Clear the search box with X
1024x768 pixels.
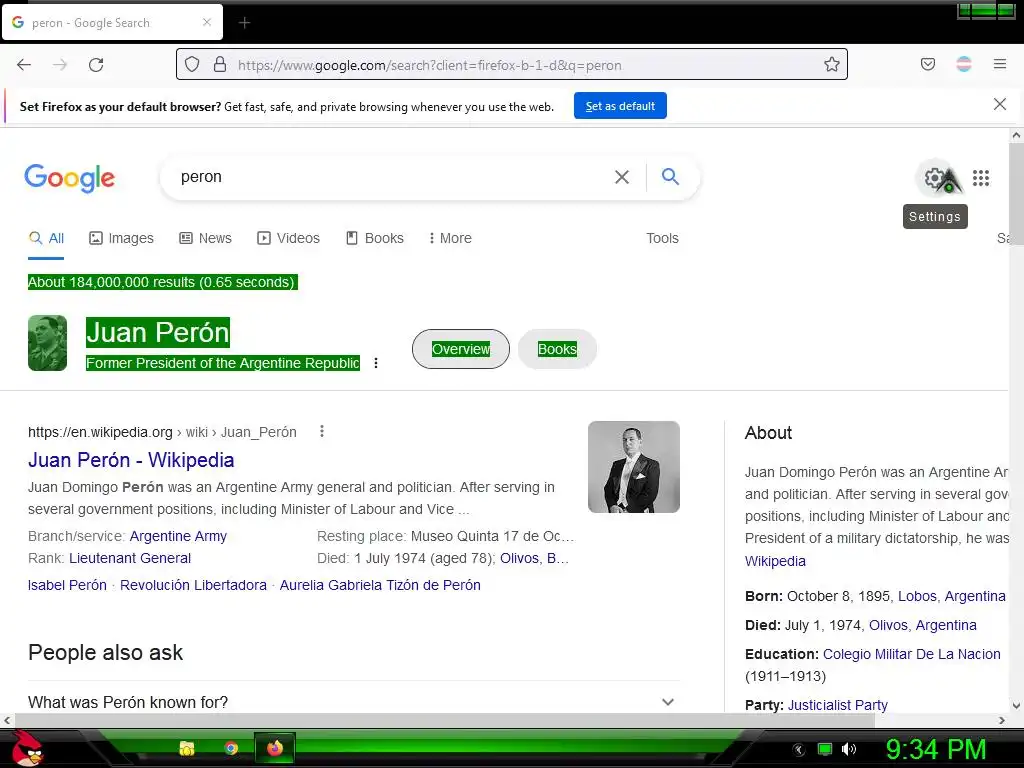point(622,177)
